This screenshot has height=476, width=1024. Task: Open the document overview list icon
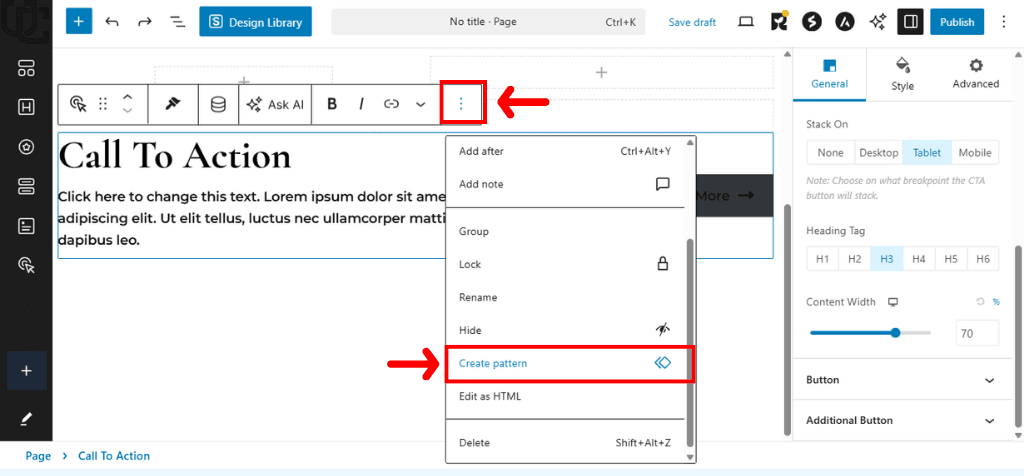[x=177, y=22]
